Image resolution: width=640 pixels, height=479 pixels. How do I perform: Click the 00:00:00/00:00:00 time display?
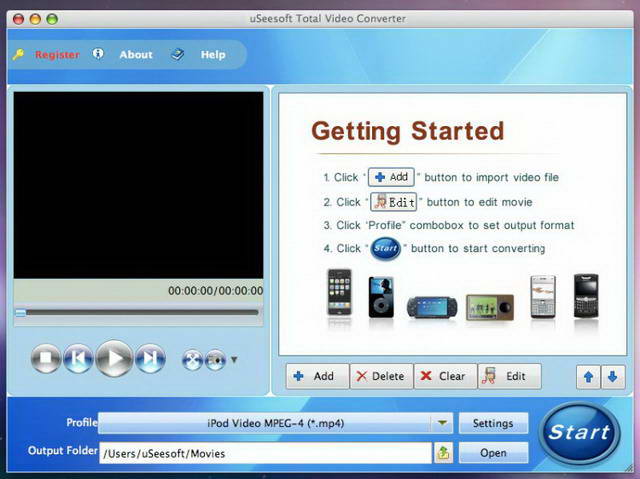(216, 291)
